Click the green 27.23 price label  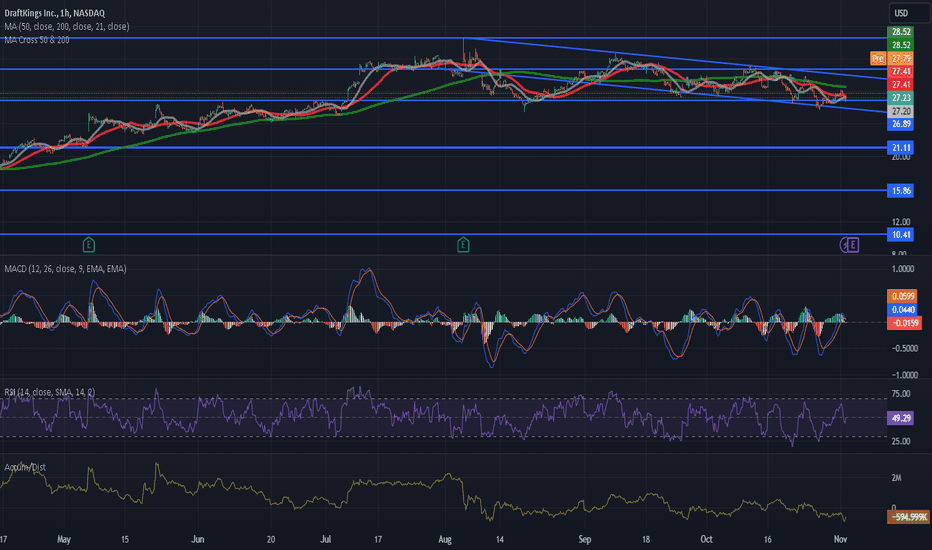click(900, 98)
